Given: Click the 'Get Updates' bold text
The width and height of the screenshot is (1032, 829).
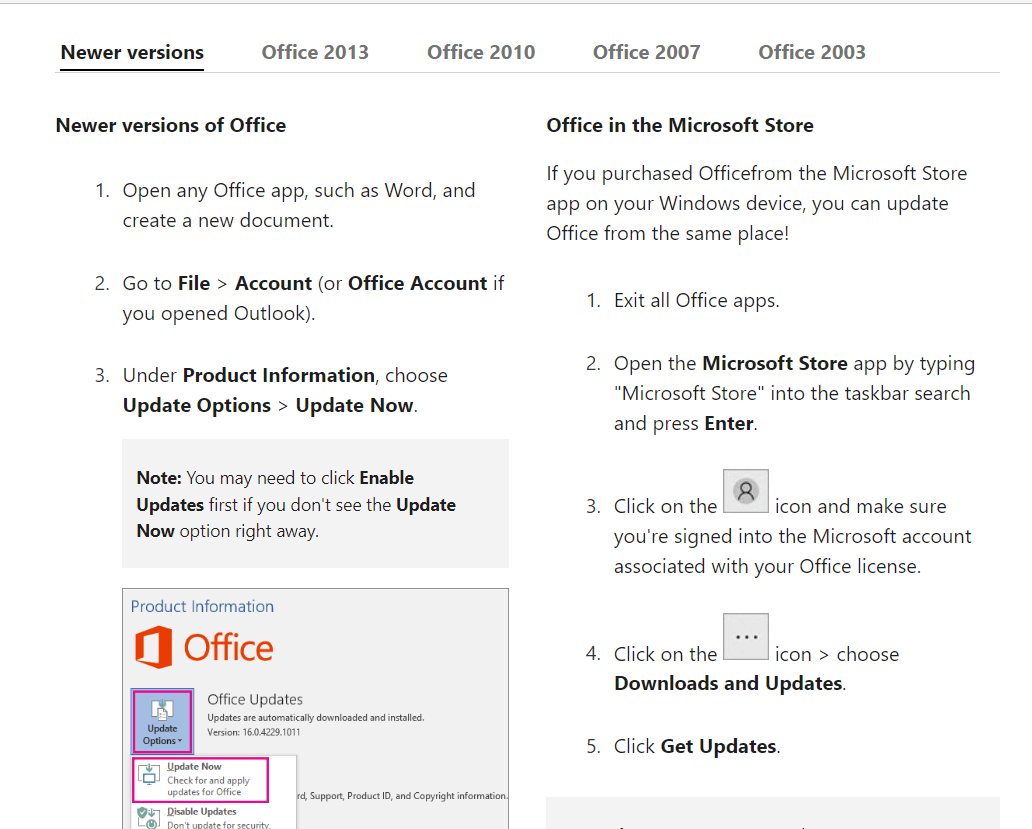Looking at the screenshot, I should click(x=719, y=746).
